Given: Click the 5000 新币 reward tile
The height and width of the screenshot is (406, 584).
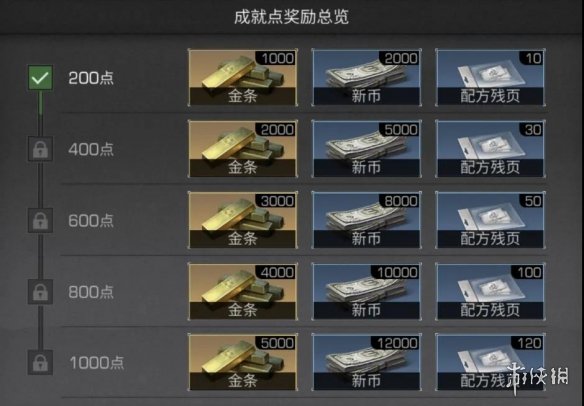Looking at the screenshot, I should 366,149.
